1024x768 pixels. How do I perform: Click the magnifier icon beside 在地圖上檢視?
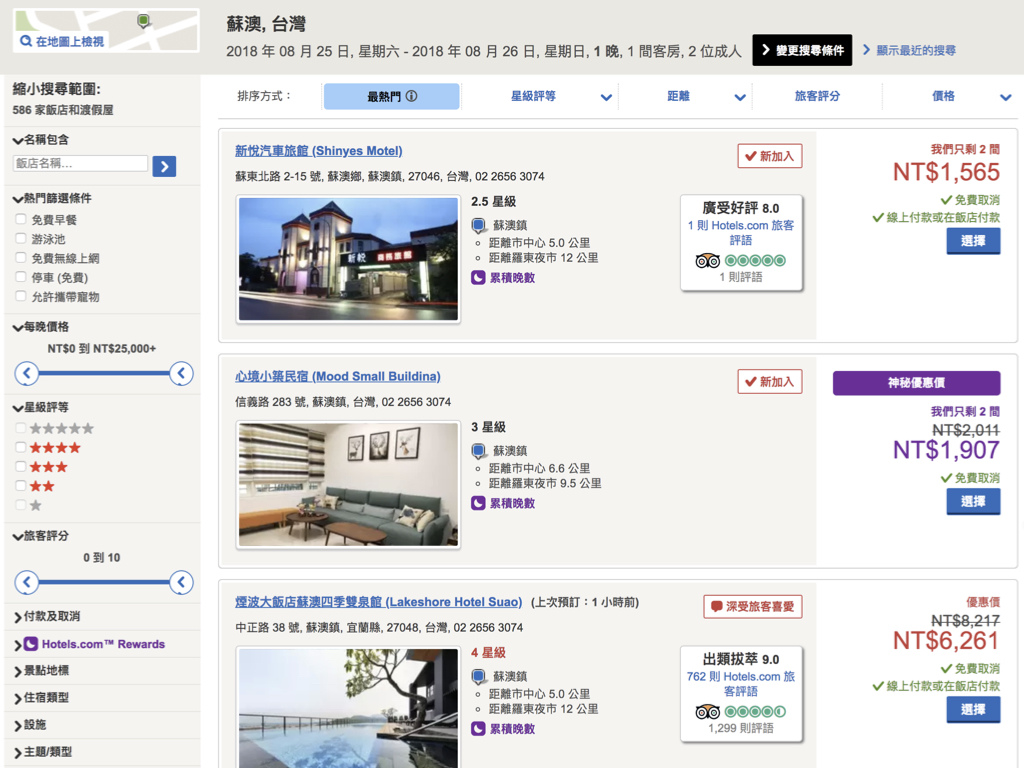26,41
